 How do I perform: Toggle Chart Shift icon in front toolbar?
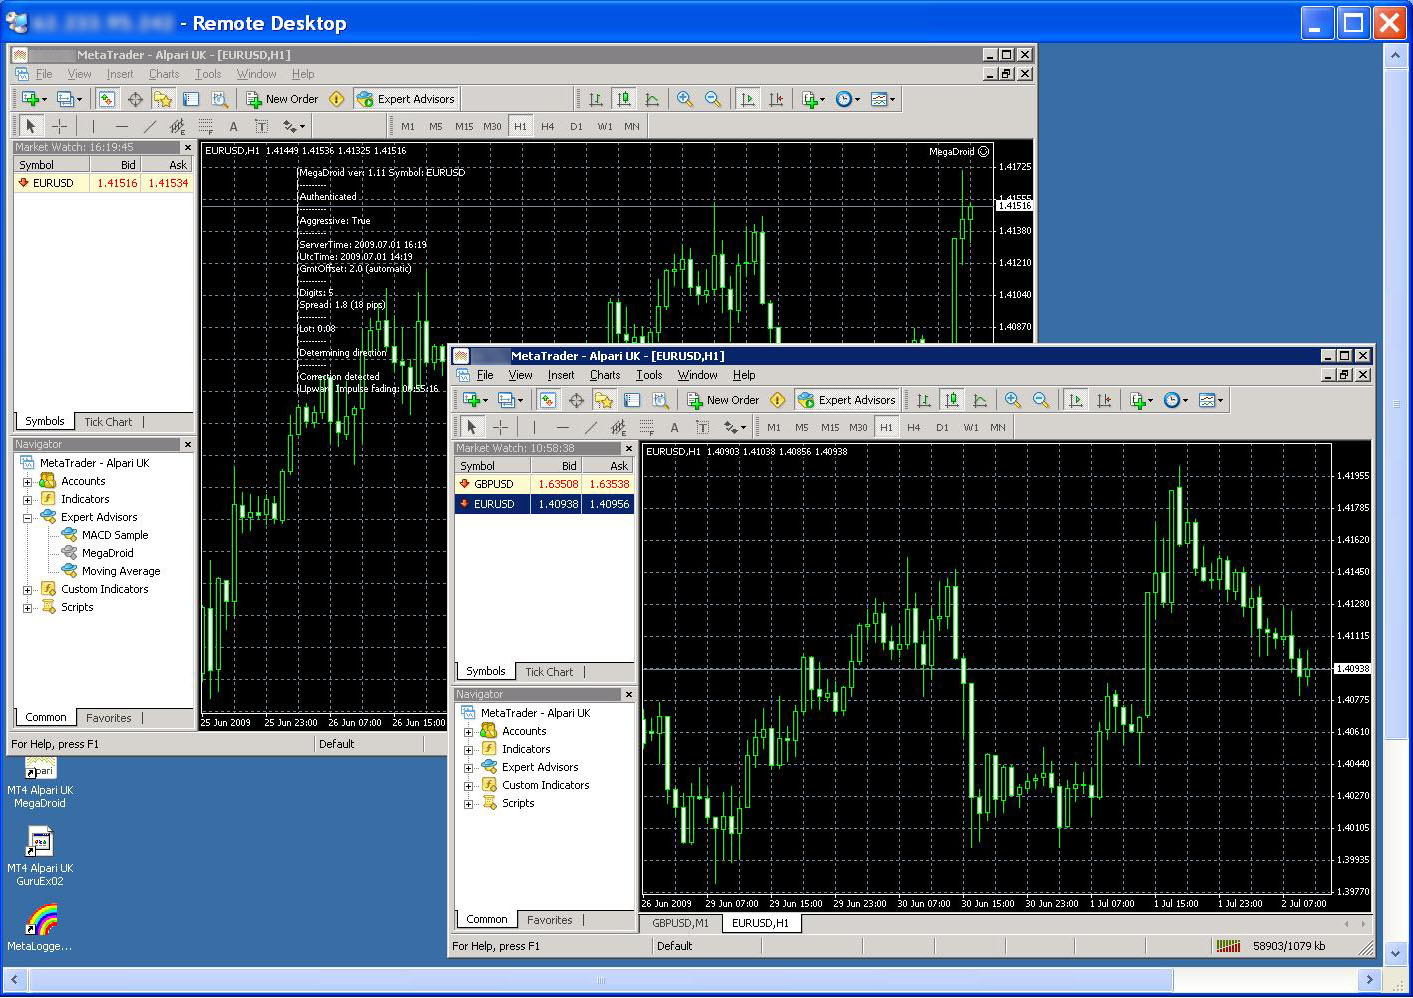pyautogui.click(x=1104, y=400)
